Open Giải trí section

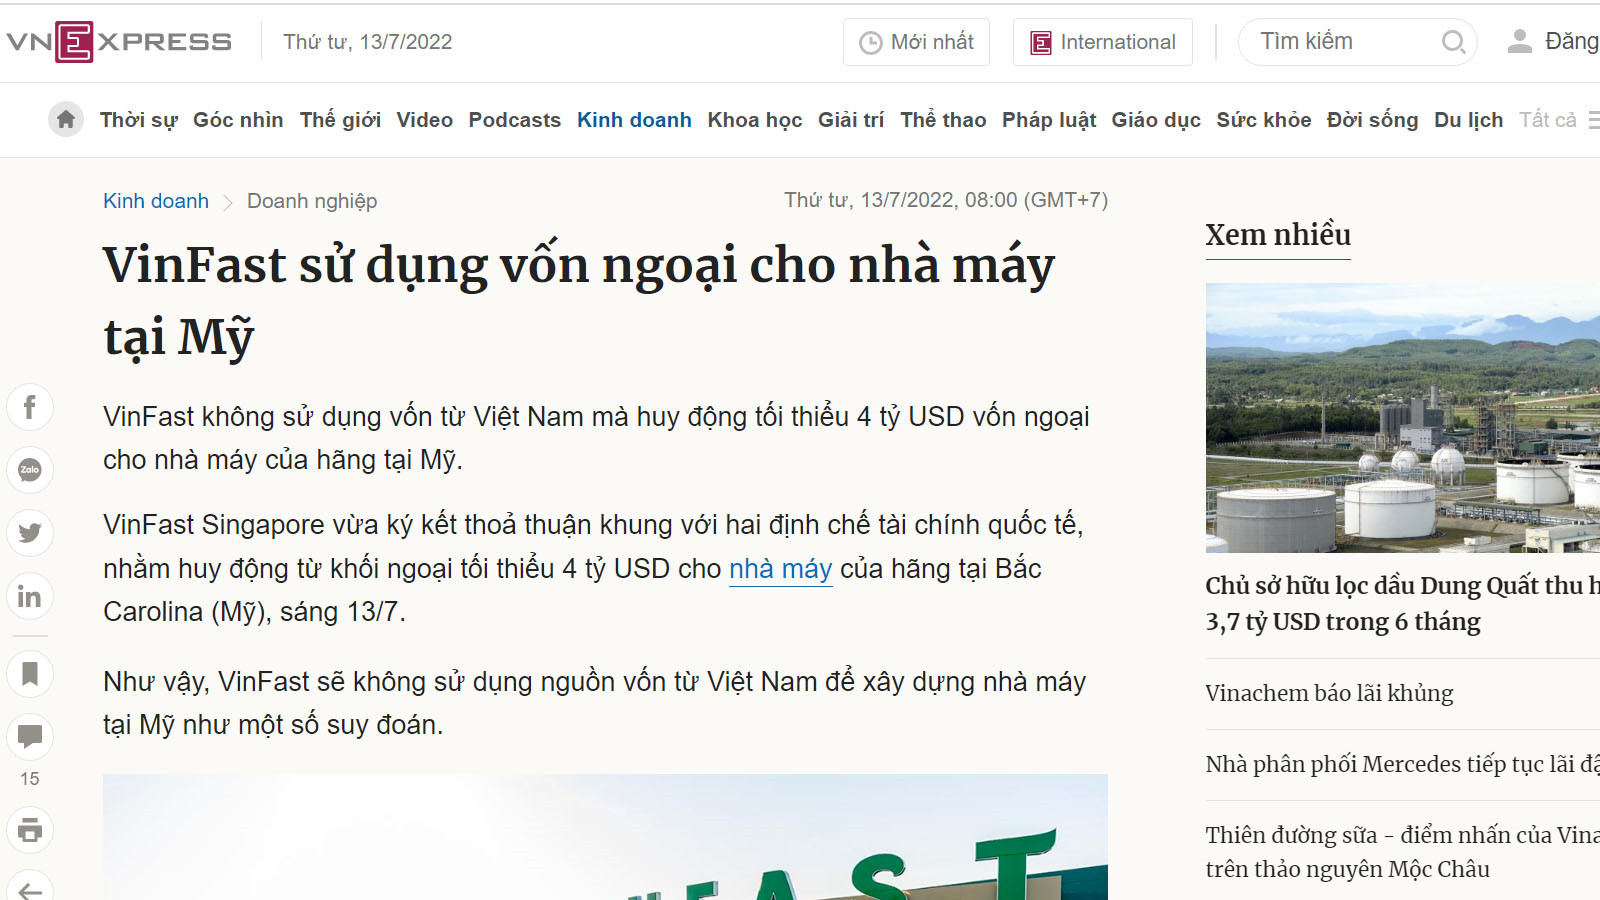tap(851, 120)
